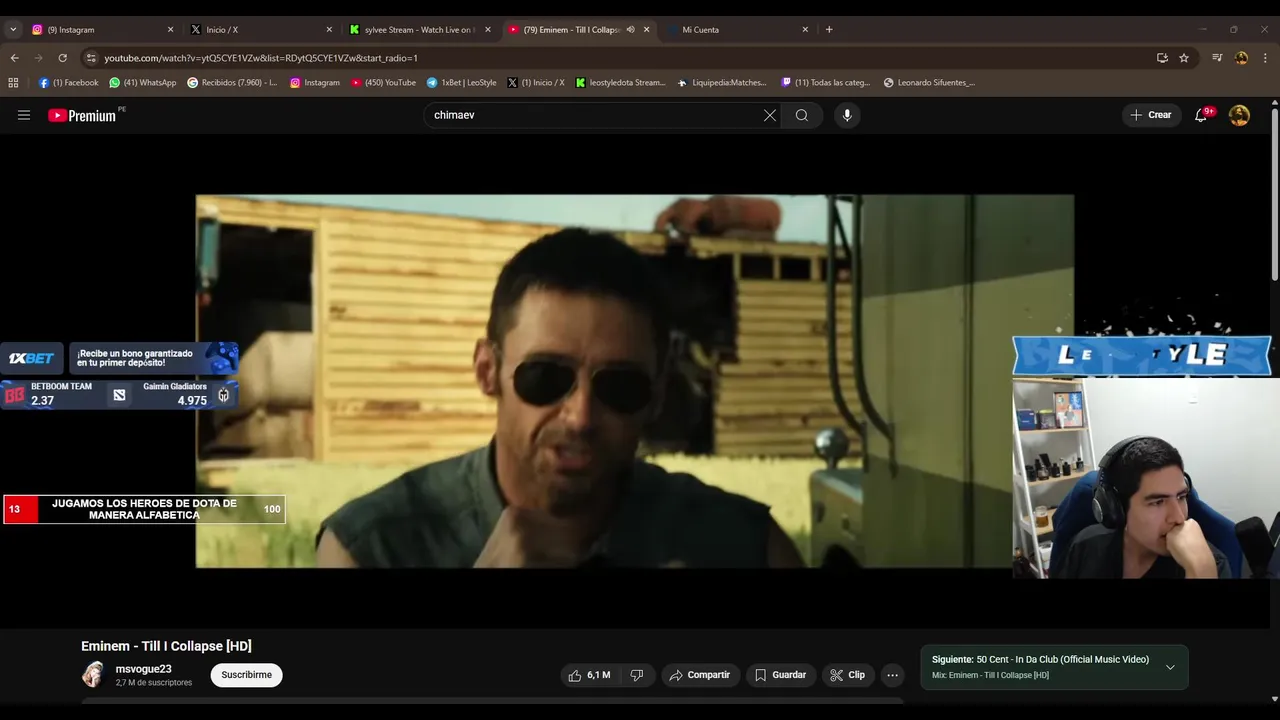
Task: Bookmark this page with the star icon
Action: pyautogui.click(x=1184, y=58)
